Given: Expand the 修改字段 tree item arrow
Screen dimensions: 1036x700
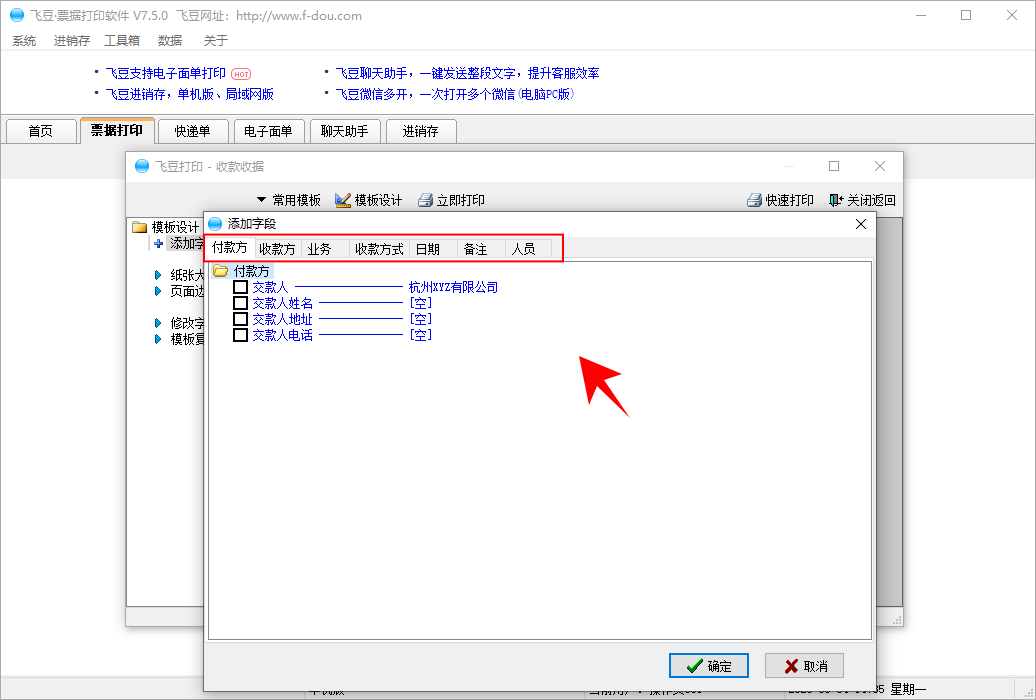Looking at the screenshot, I should (158, 323).
